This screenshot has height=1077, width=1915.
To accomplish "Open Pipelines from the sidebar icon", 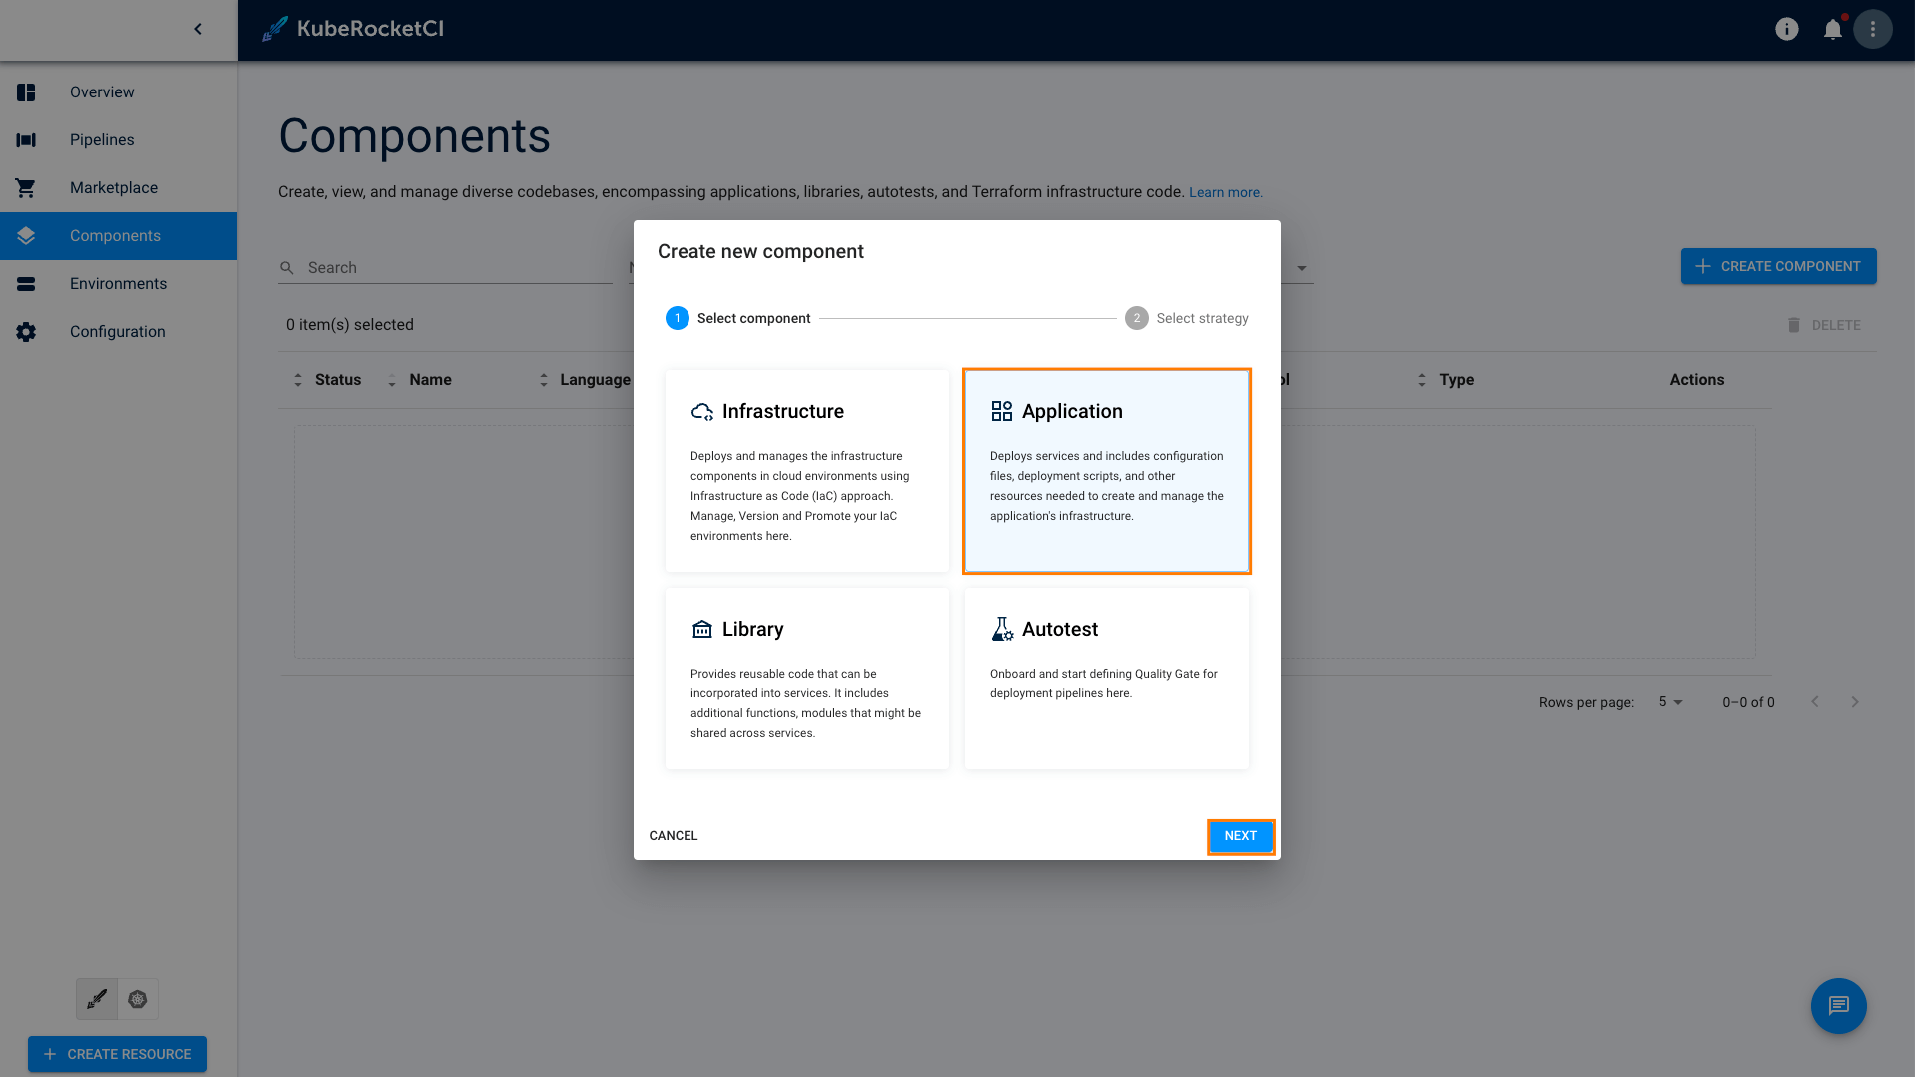I will (26, 140).
